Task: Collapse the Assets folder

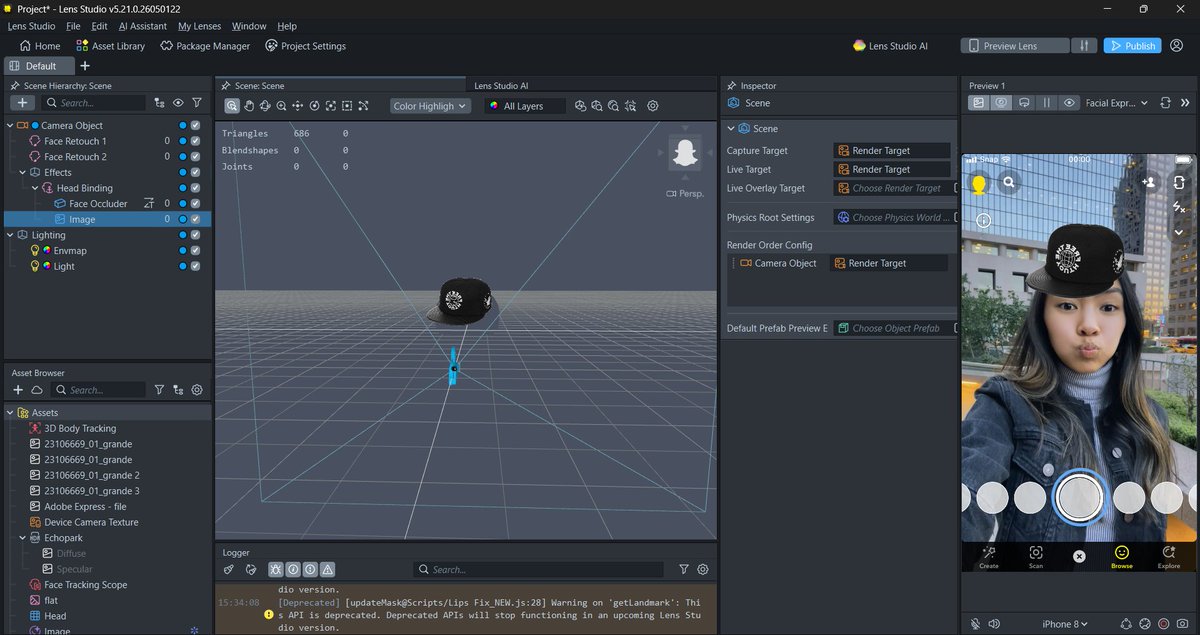Action: [10, 413]
